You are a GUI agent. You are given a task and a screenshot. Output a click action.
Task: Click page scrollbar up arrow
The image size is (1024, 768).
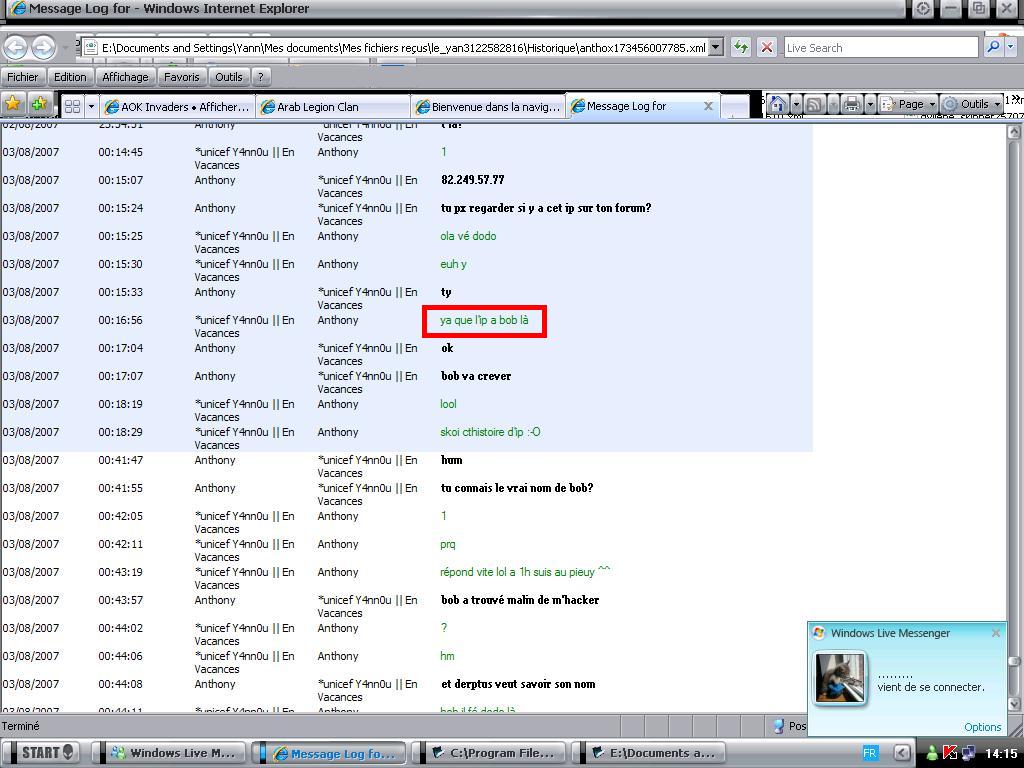pos(1014,131)
